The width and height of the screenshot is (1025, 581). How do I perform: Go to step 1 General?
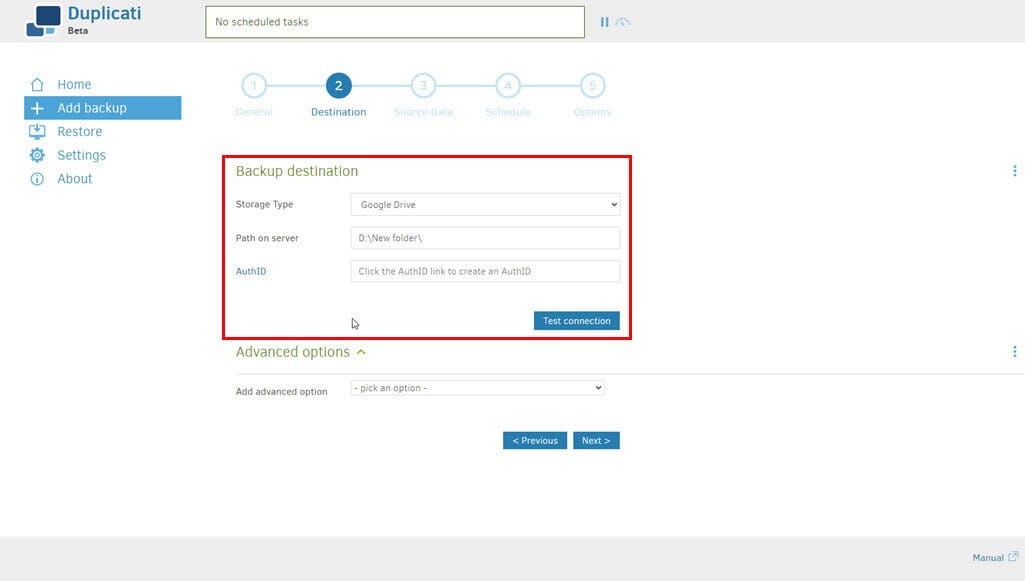point(254,86)
